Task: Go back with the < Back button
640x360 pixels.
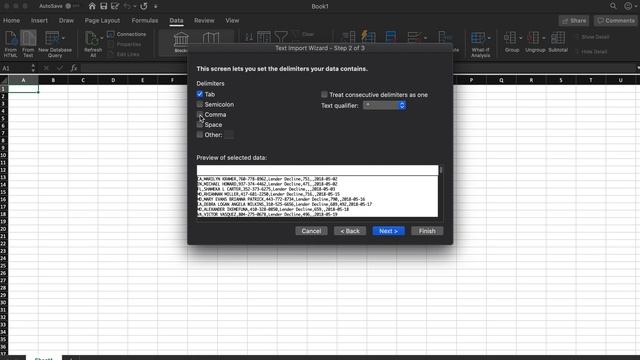Action: pyautogui.click(x=350, y=231)
